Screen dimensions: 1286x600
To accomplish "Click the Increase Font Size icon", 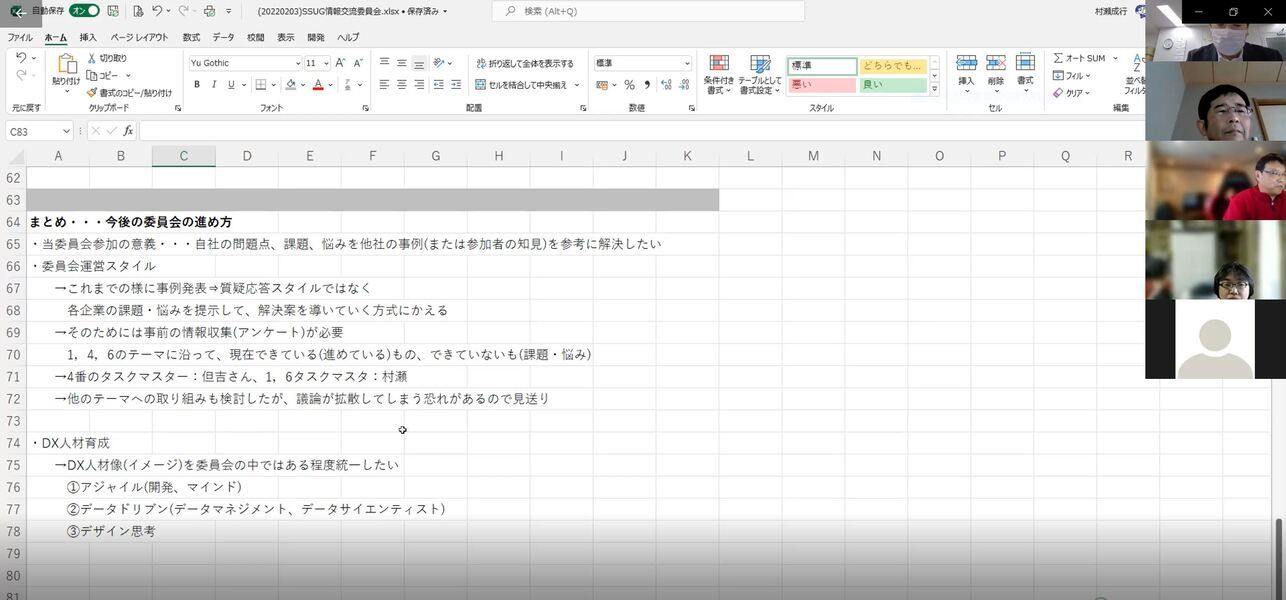I will (341, 63).
